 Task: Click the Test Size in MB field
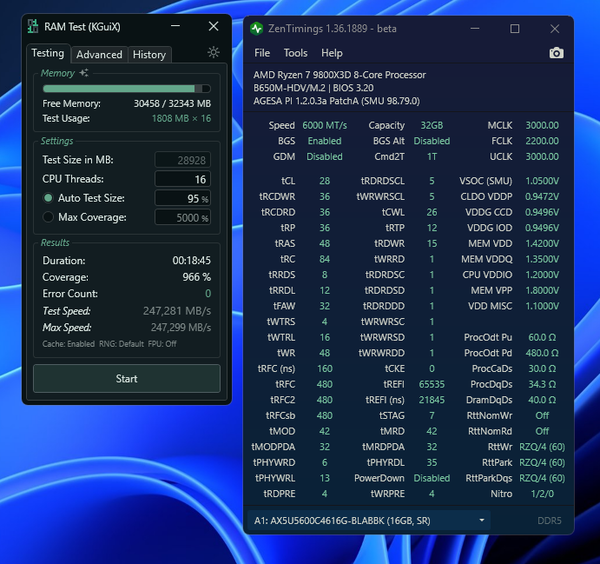coord(183,160)
